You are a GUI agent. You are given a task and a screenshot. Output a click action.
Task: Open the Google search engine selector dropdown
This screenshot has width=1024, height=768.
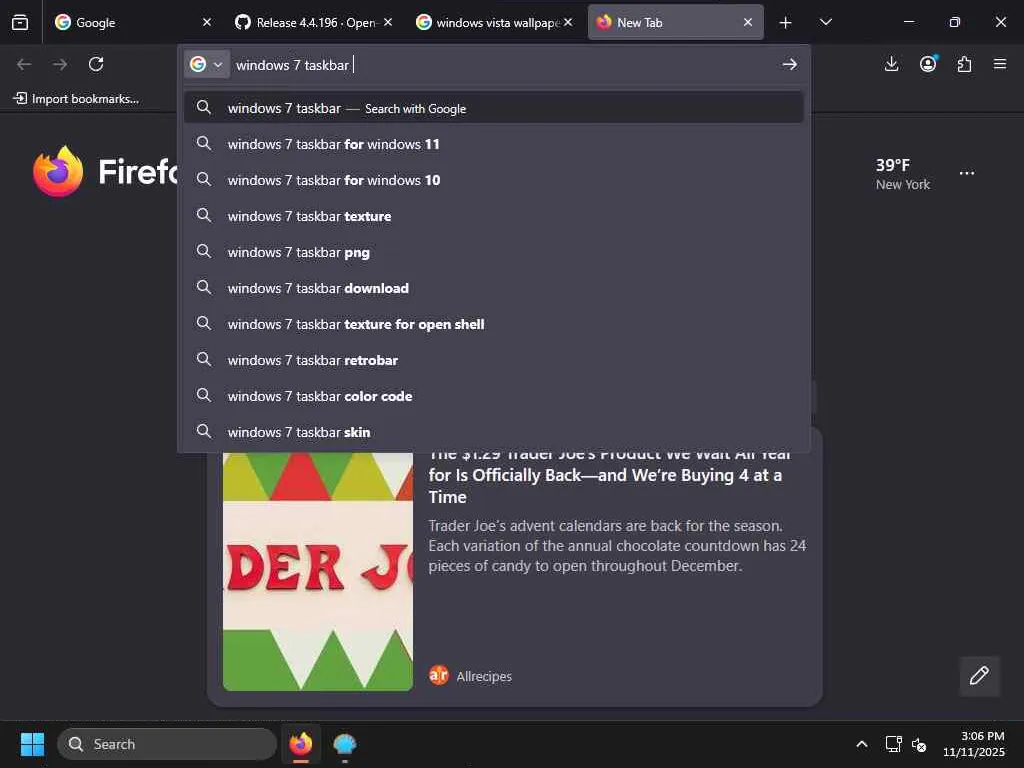206,64
